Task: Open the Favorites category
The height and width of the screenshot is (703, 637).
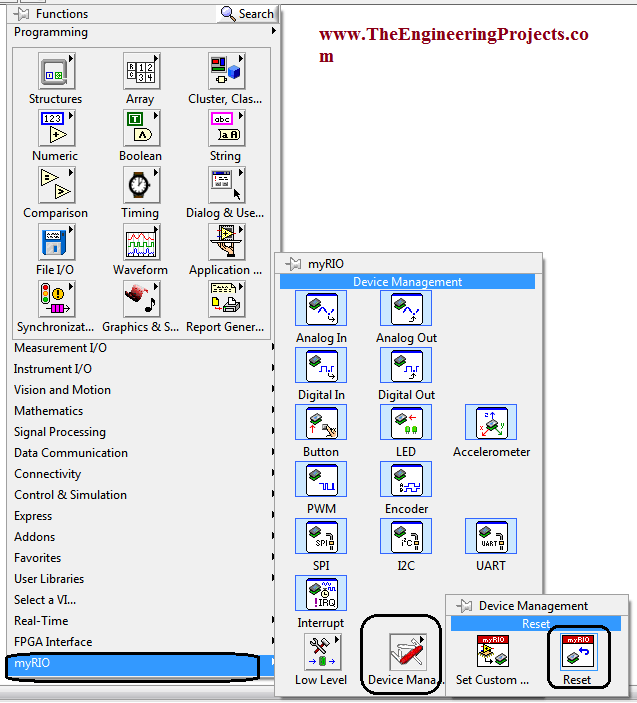Action: point(143,558)
